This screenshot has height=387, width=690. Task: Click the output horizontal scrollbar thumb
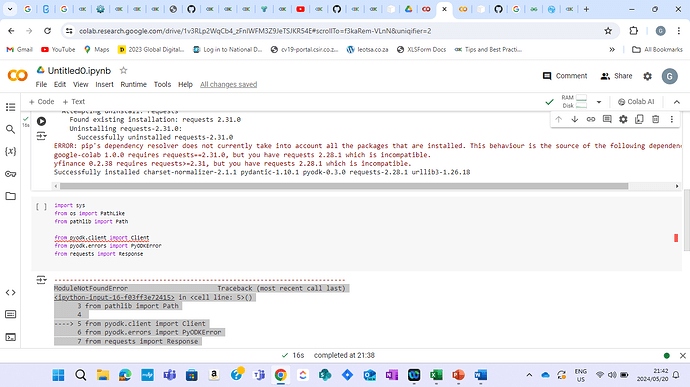pos(344,186)
